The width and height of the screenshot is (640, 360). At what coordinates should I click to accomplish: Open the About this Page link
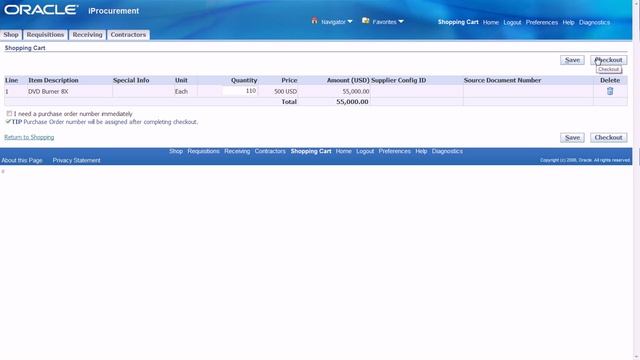tap(22, 160)
